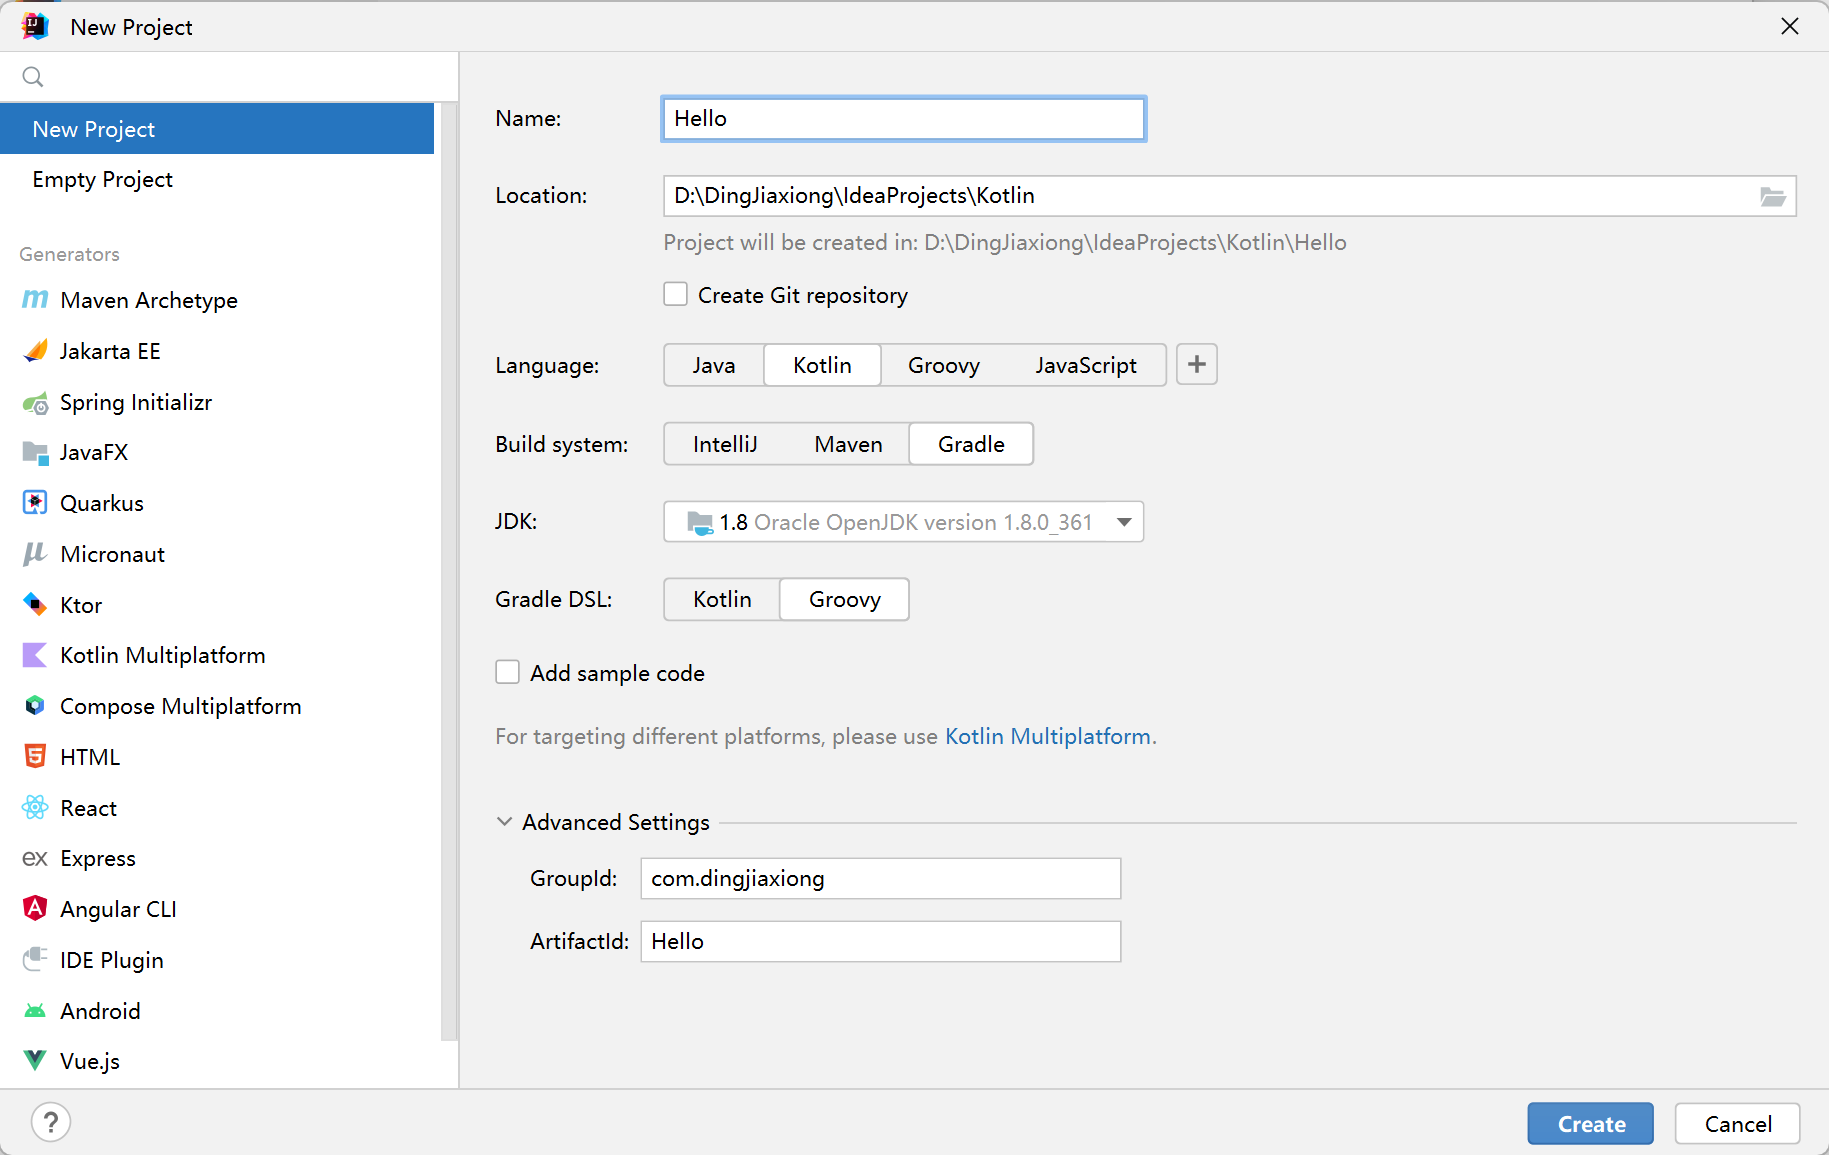This screenshot has width=1829, height=1155.
Task: Click the Jakarta EE feather icon
Action: coord(35,351)
